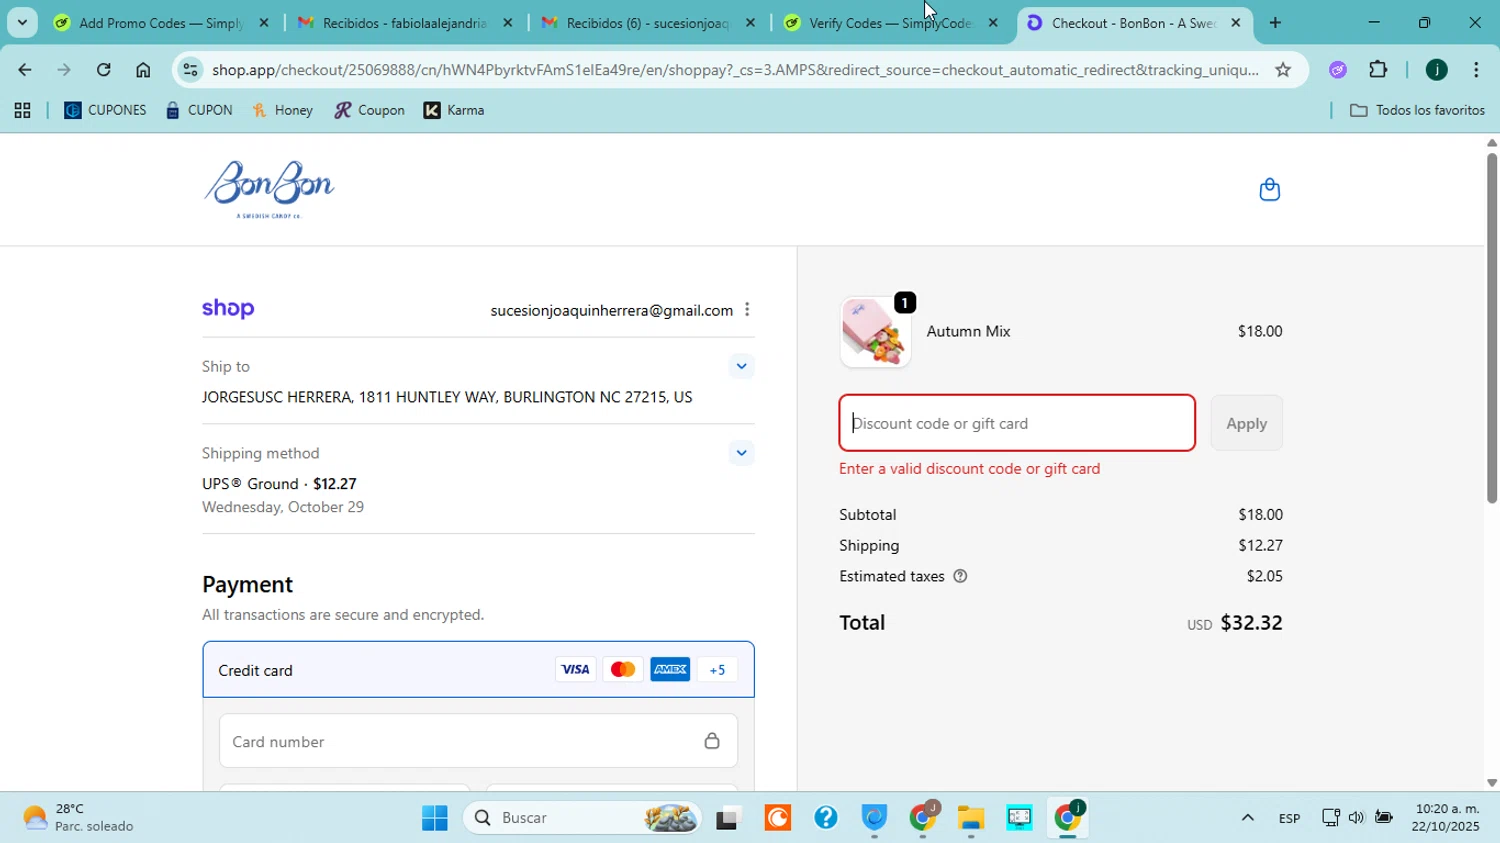The height and width of the screenshot is (843, 1500).
Task: Click the Visa card icon
Action: click(x=575, y=670)
